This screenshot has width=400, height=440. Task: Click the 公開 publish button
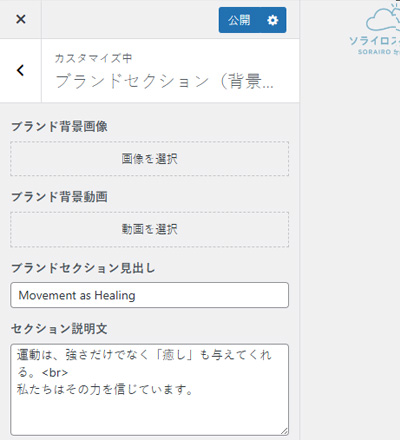[x=239, y=20]
